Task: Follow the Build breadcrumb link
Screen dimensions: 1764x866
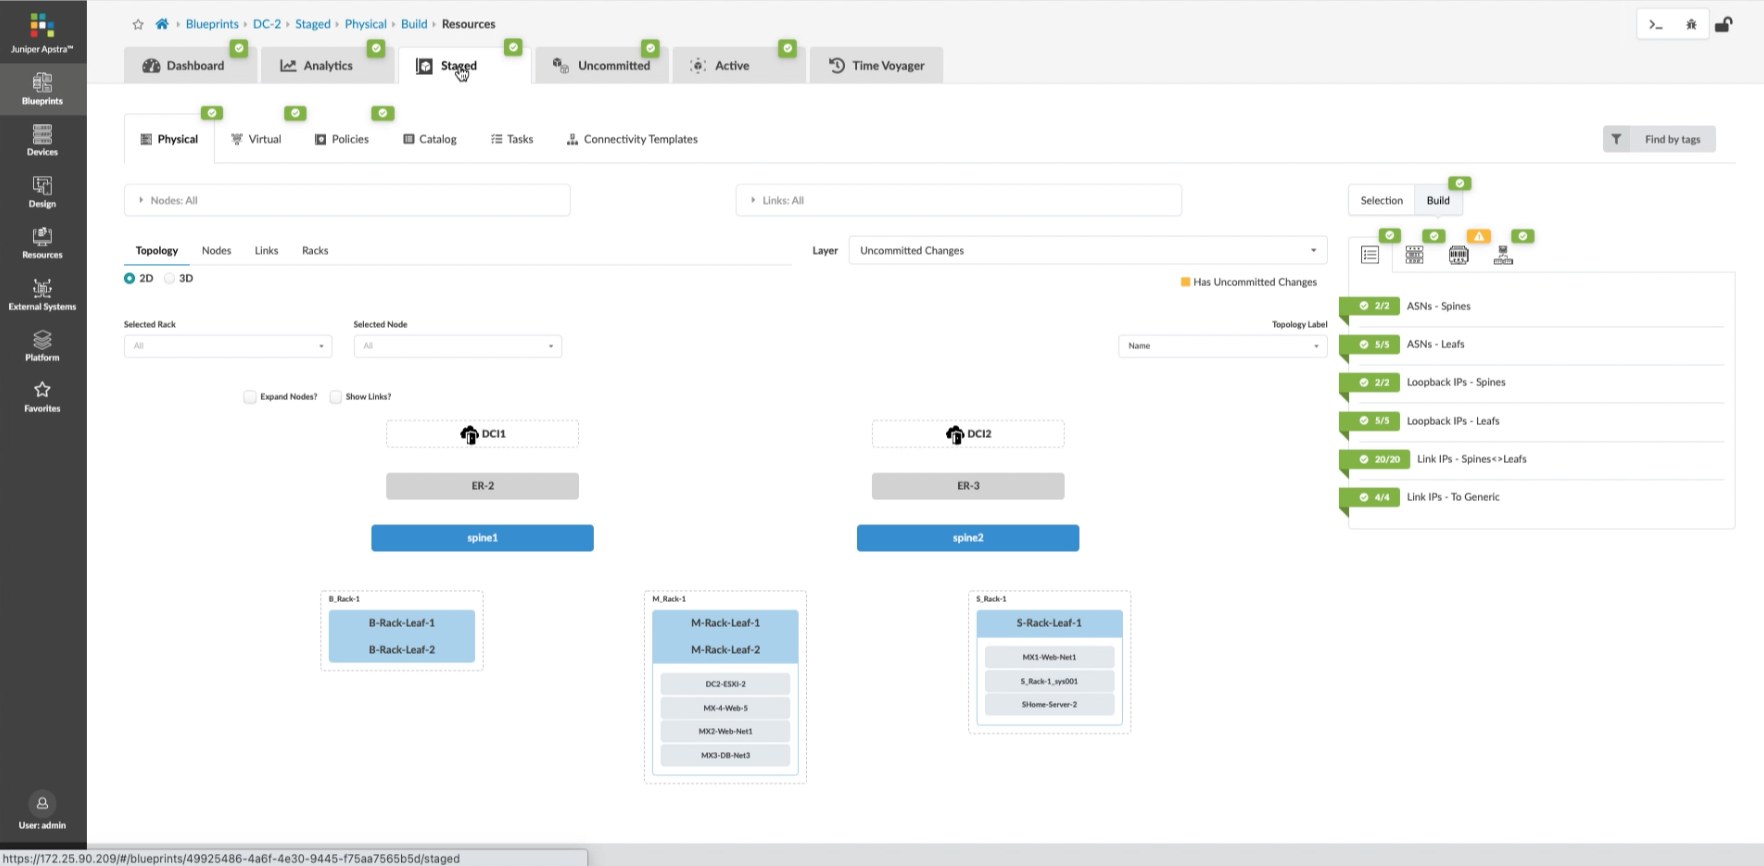Action: (414, 24)
